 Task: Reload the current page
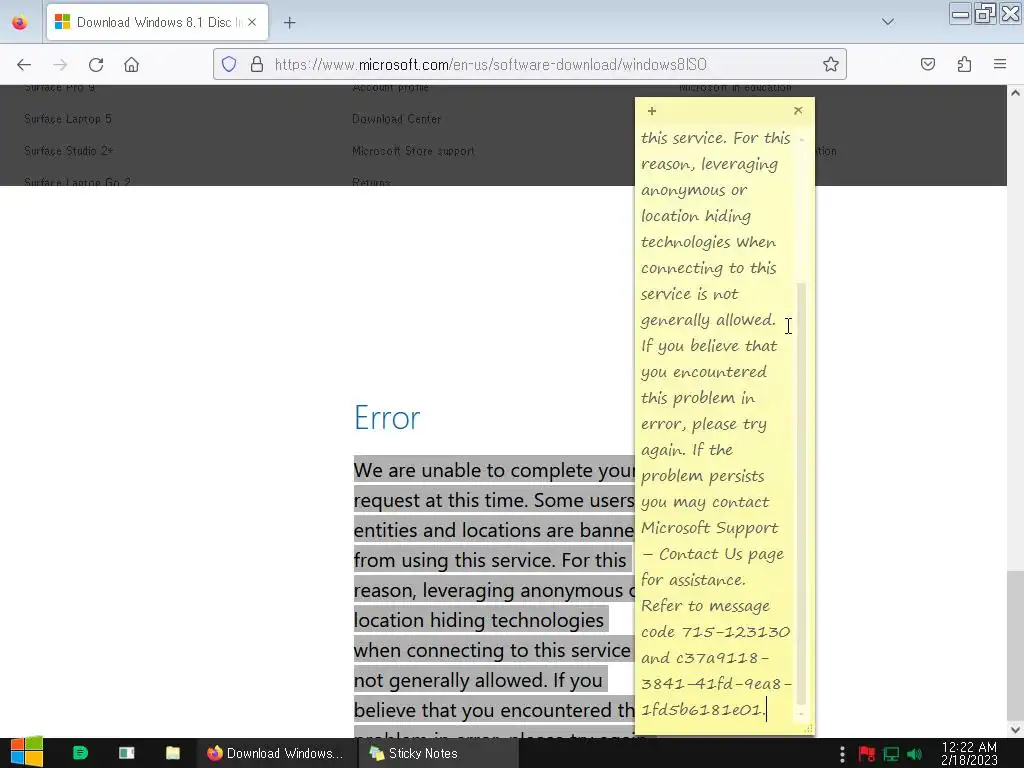coord(96,65)
